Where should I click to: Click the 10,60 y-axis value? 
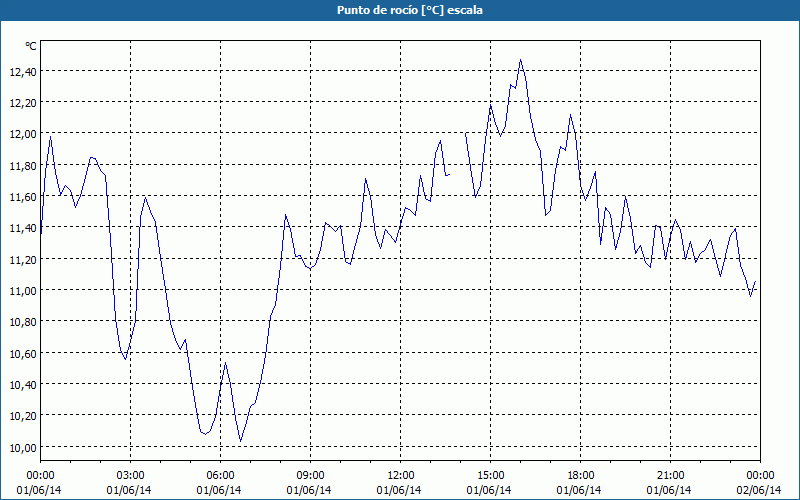pos(23,354)
